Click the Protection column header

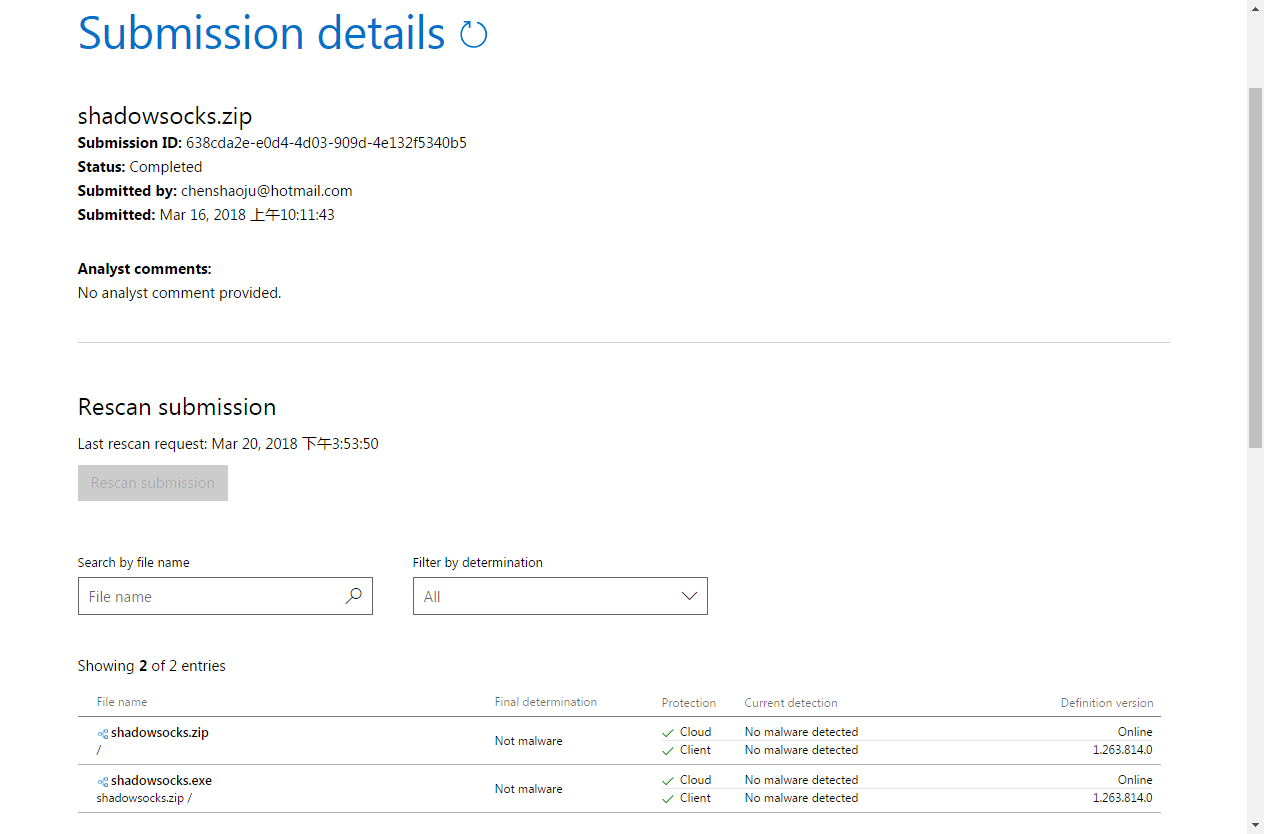689,702
